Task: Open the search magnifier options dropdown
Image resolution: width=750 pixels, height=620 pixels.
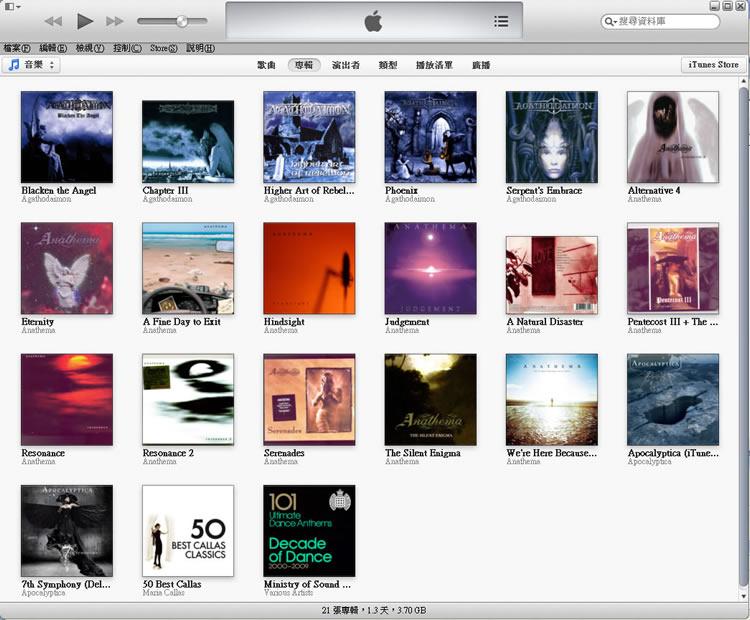Action: coord(610,22)
